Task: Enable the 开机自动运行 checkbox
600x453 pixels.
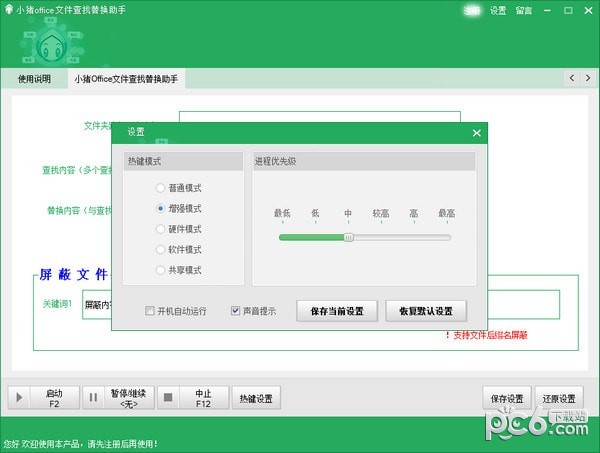Action: (x=150, y=310)
